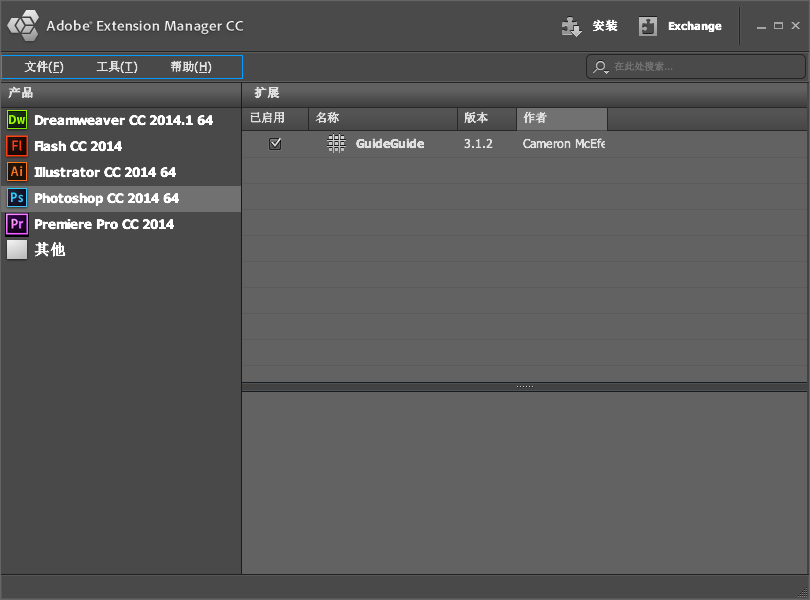Click the Flash Fl product icon
Screen dimensions: 810x600
pyautogui.click(x=17, y=146)
